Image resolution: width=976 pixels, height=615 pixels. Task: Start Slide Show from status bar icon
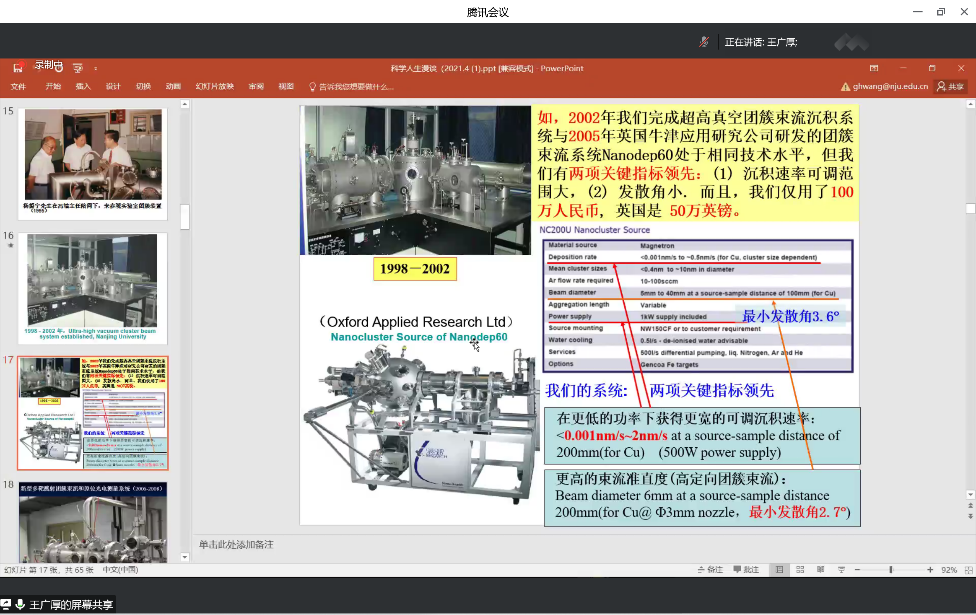coord(841,569)
